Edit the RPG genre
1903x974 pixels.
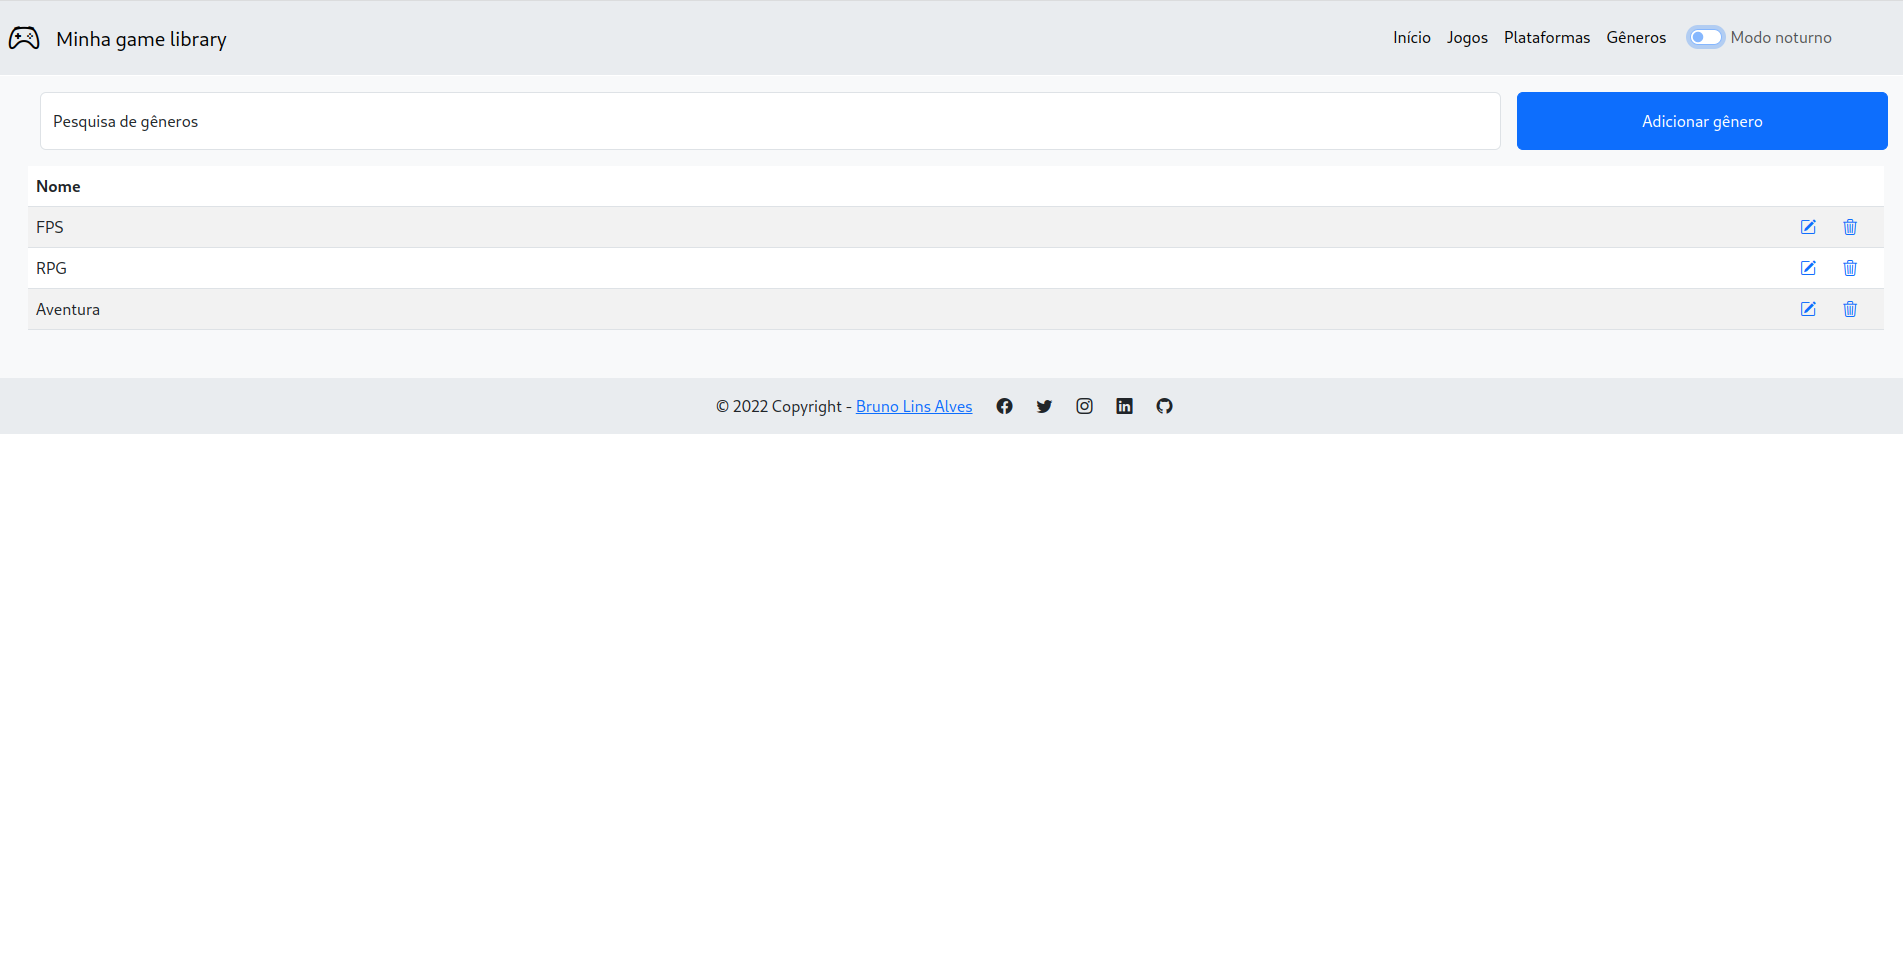pos(1808,268)
